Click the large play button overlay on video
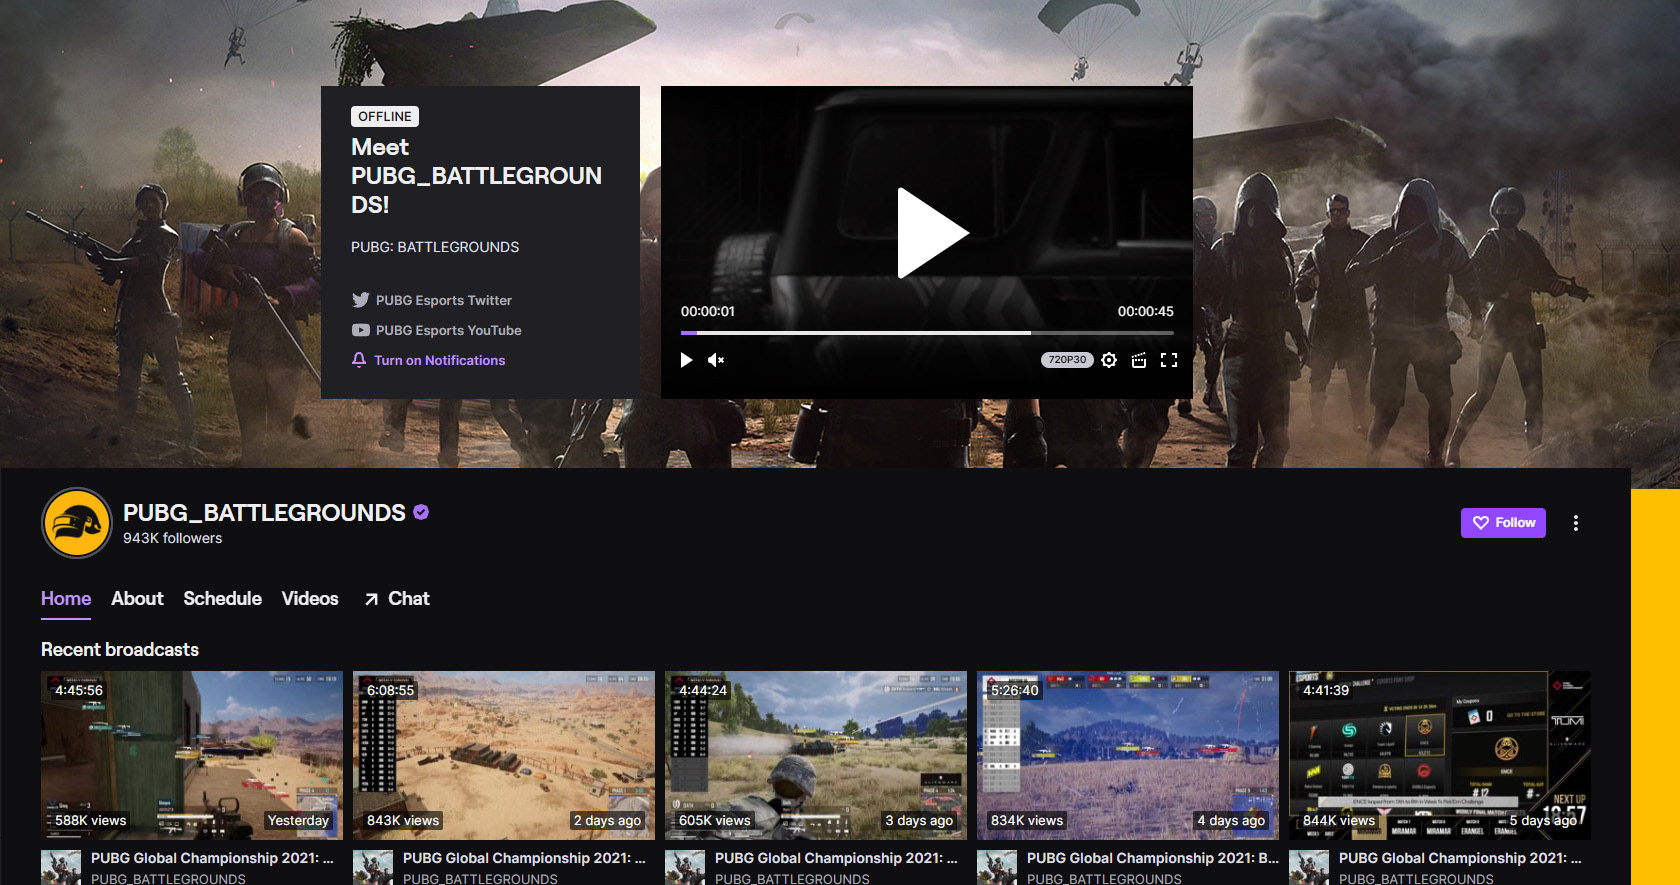 pyautogui.click(x=932, y=232)
